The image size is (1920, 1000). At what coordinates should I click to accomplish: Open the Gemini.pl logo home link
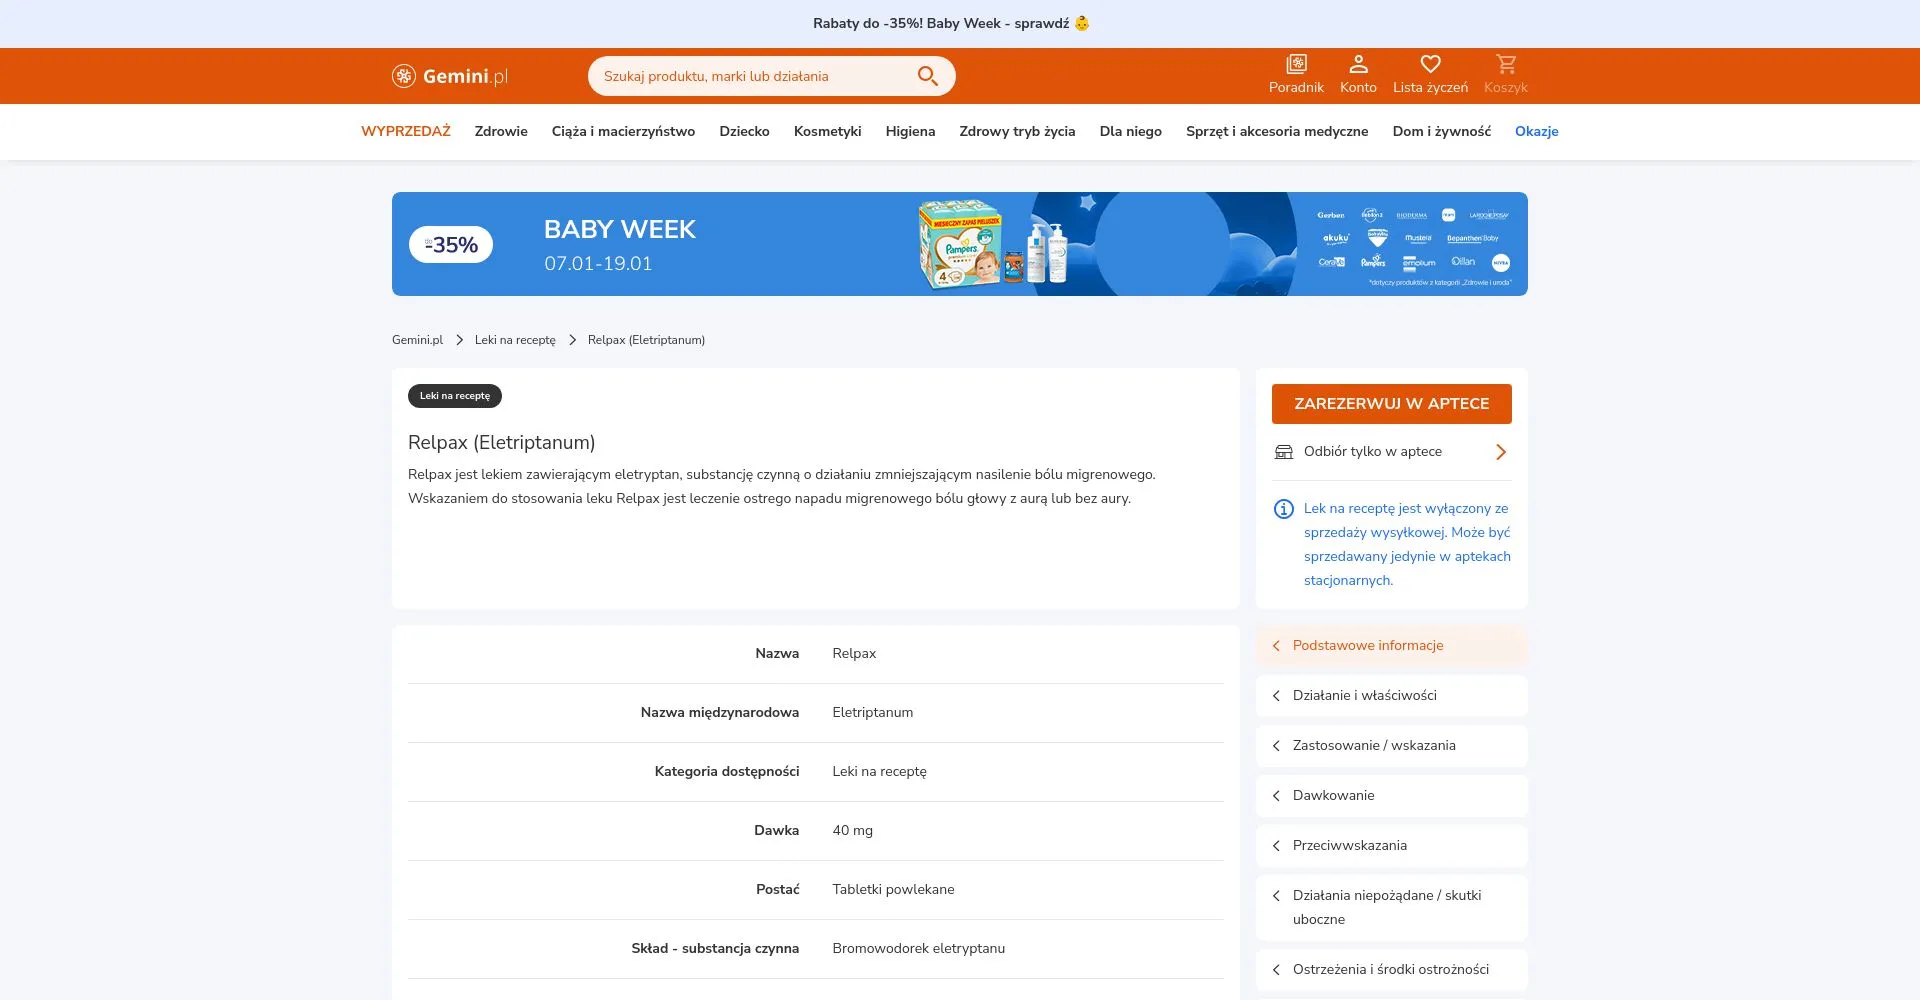click(x=450, y=76)
